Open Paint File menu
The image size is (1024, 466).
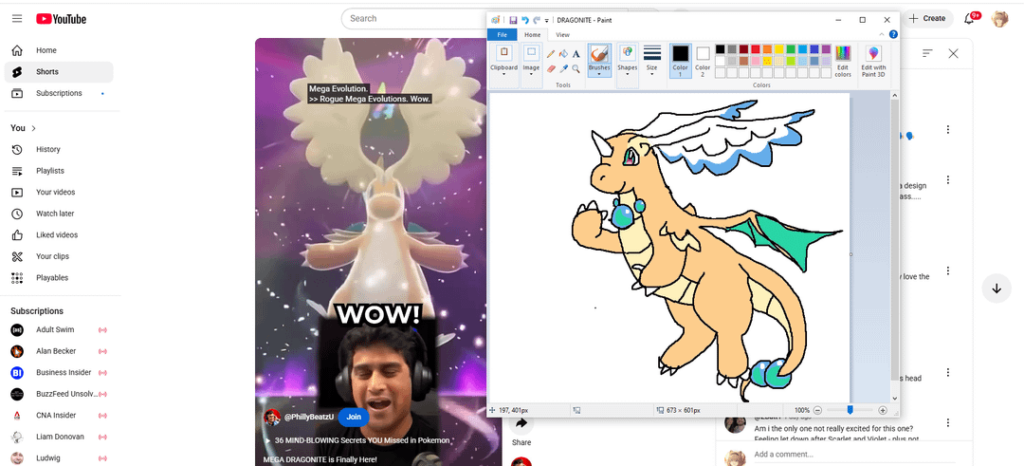[x=502, y=35]
